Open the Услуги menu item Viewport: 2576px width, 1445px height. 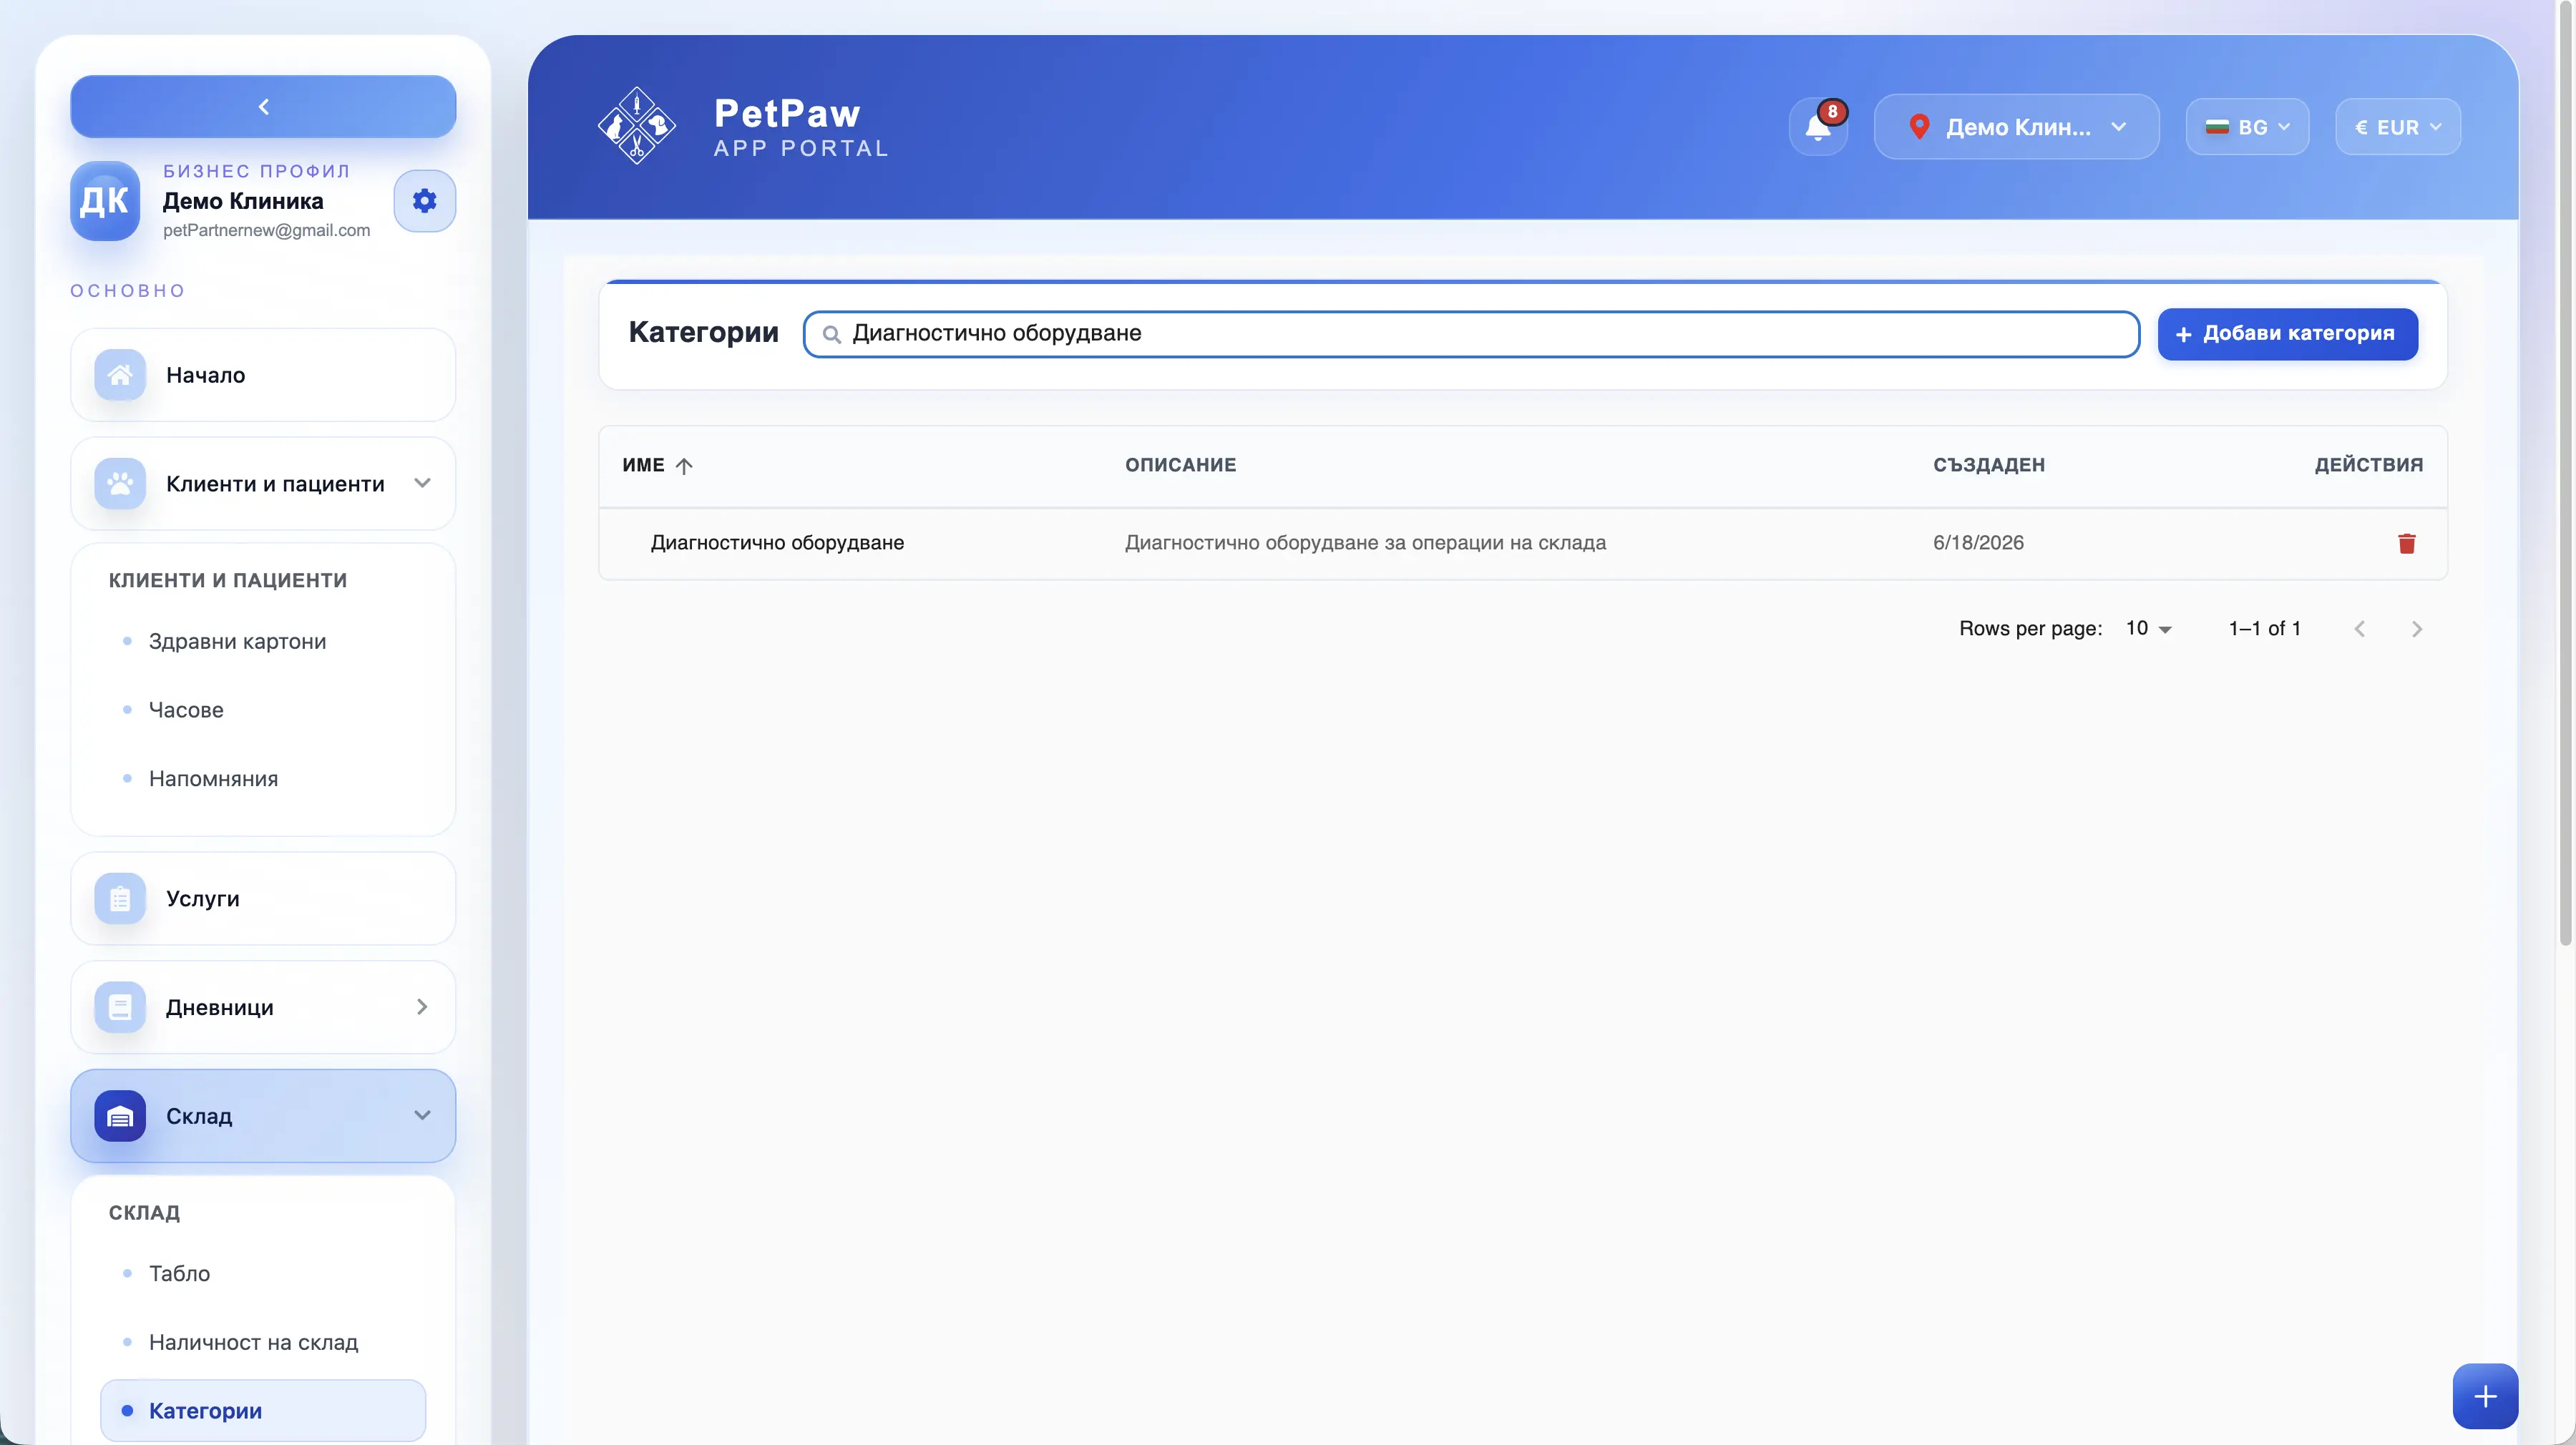click(x=263, y=898)
